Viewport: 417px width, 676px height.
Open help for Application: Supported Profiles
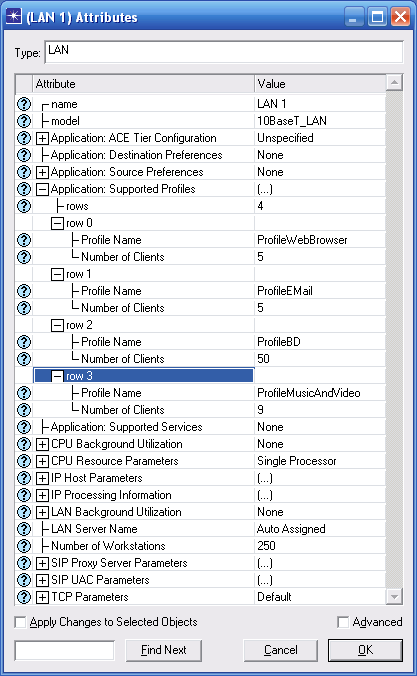[x=24, y=189]
